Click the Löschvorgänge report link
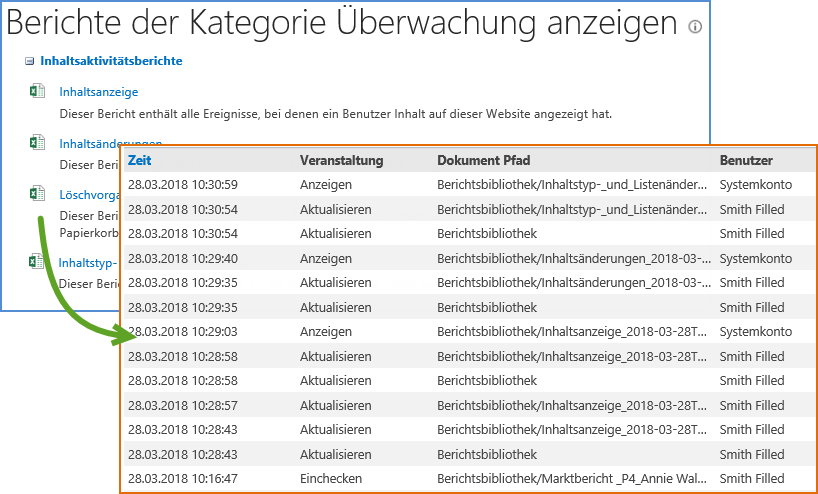 [x=90, y=195]
